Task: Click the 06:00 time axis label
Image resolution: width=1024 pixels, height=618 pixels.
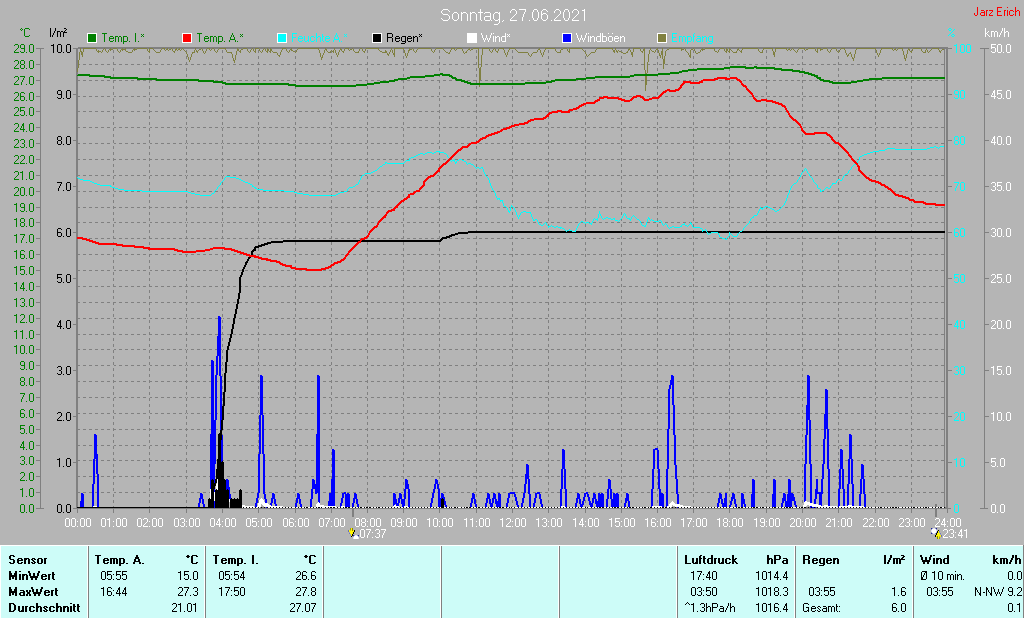Action: [x=296, y=523]
